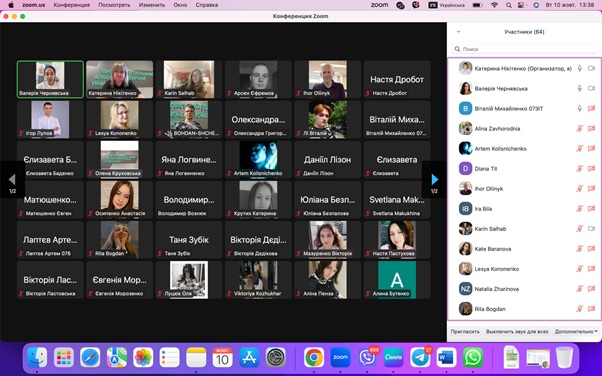Toggle video camera for Валерія Чернявська
Screen dimensions: 602x376
591,88
